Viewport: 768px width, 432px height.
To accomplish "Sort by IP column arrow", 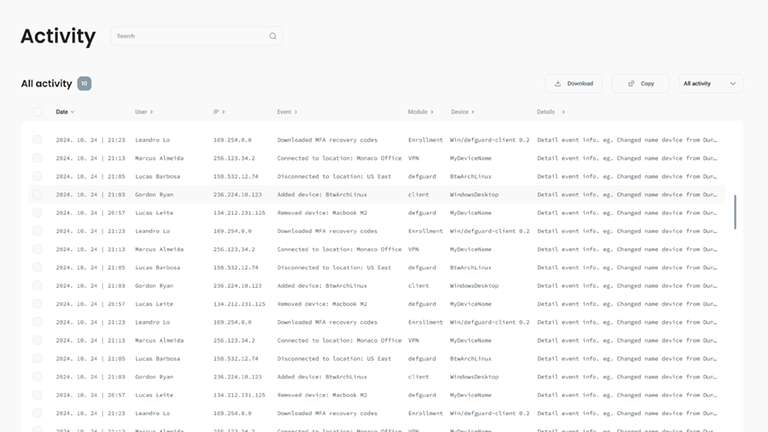I will tap(224, 112).
